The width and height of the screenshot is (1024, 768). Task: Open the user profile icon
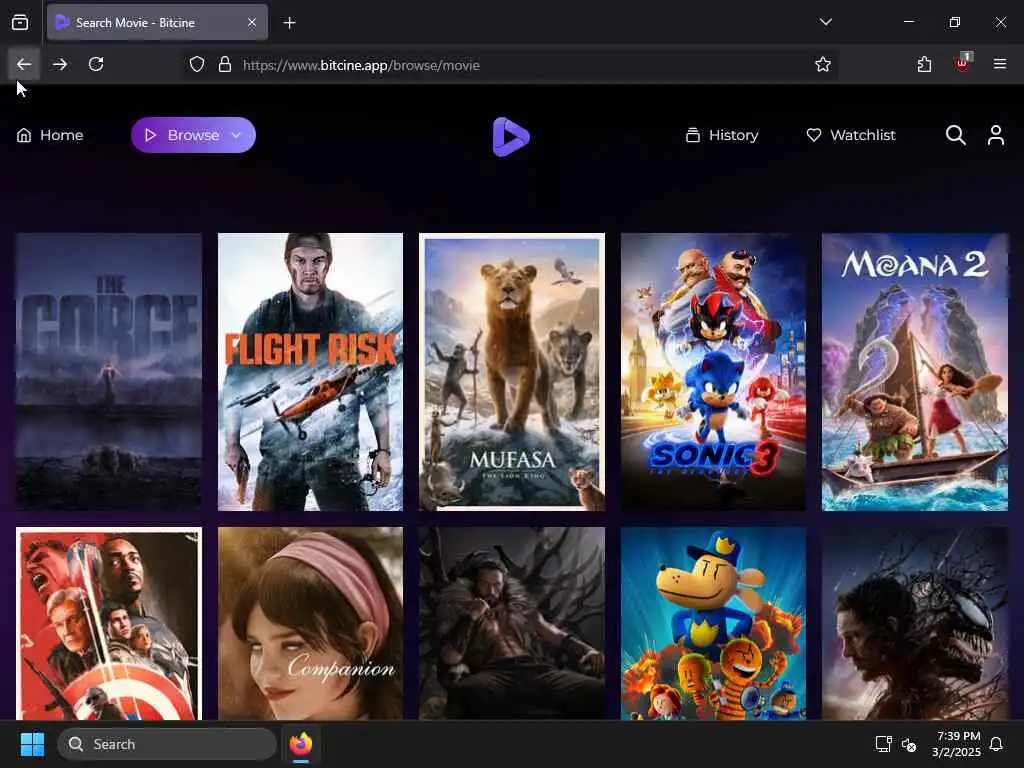[x=996, y=135]
